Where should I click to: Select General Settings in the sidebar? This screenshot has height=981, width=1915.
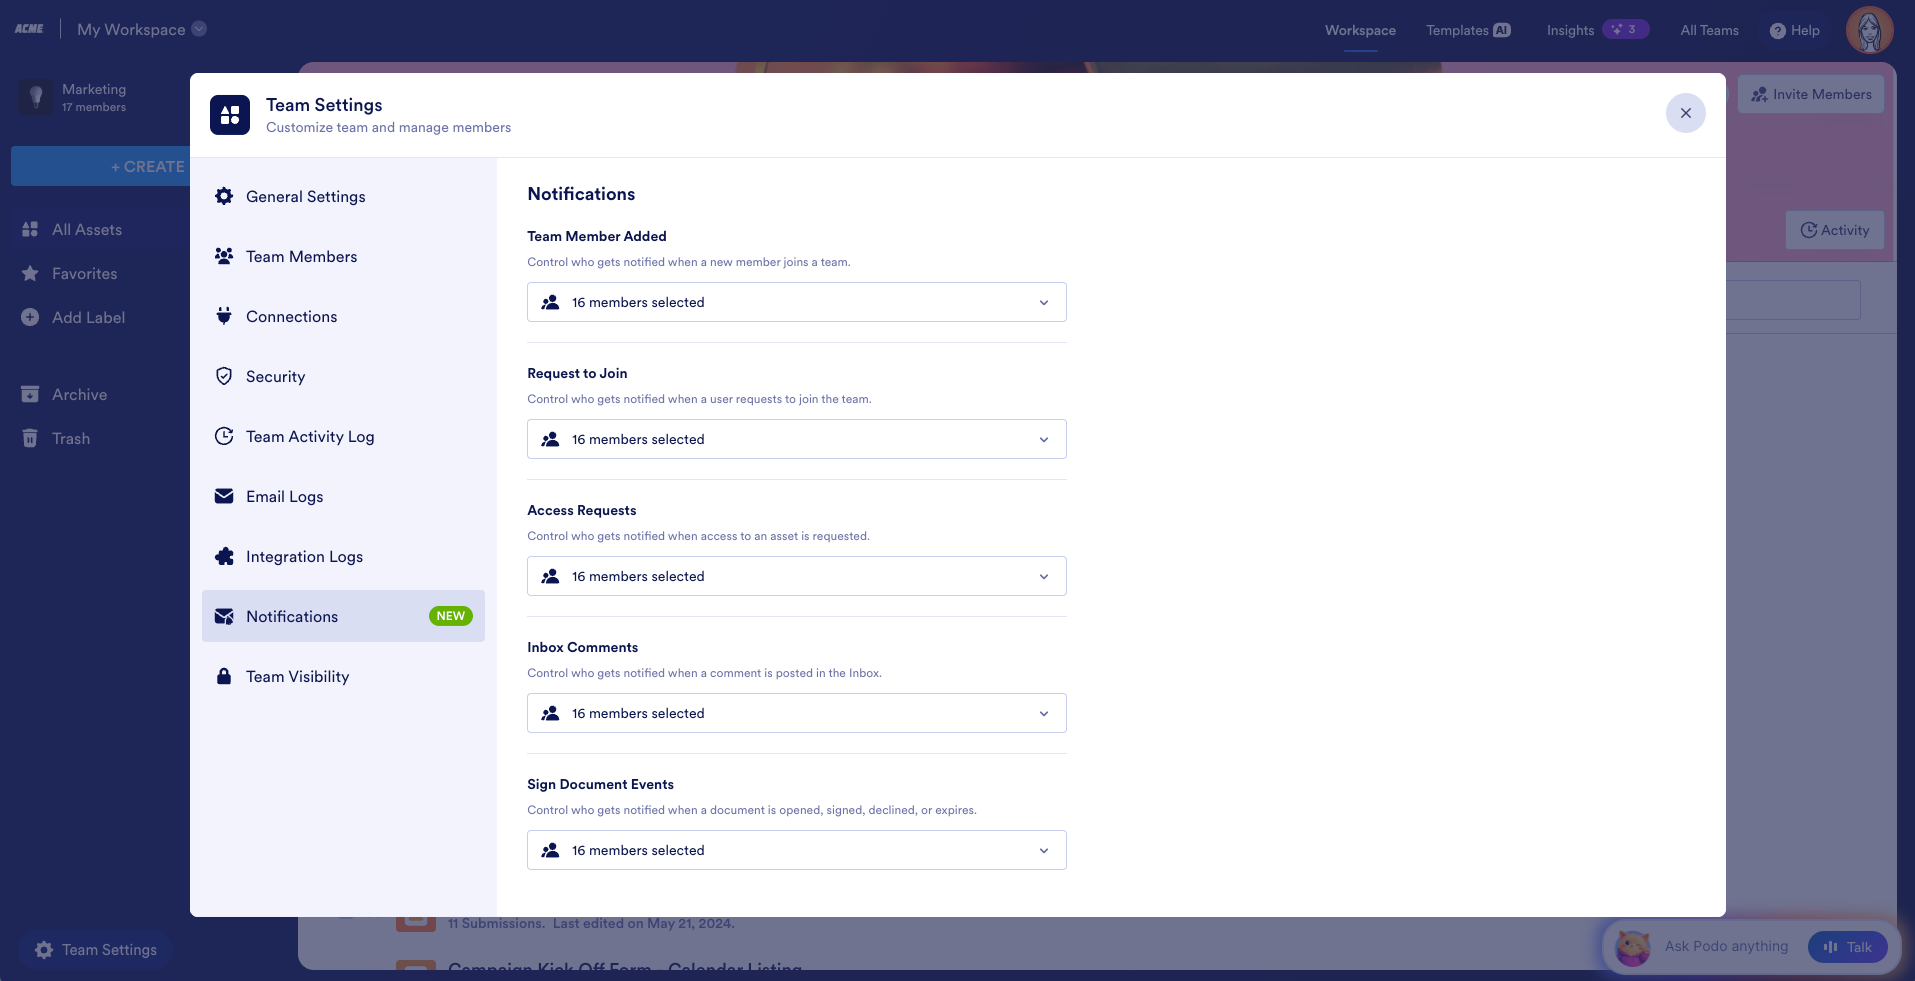[343, 196]
